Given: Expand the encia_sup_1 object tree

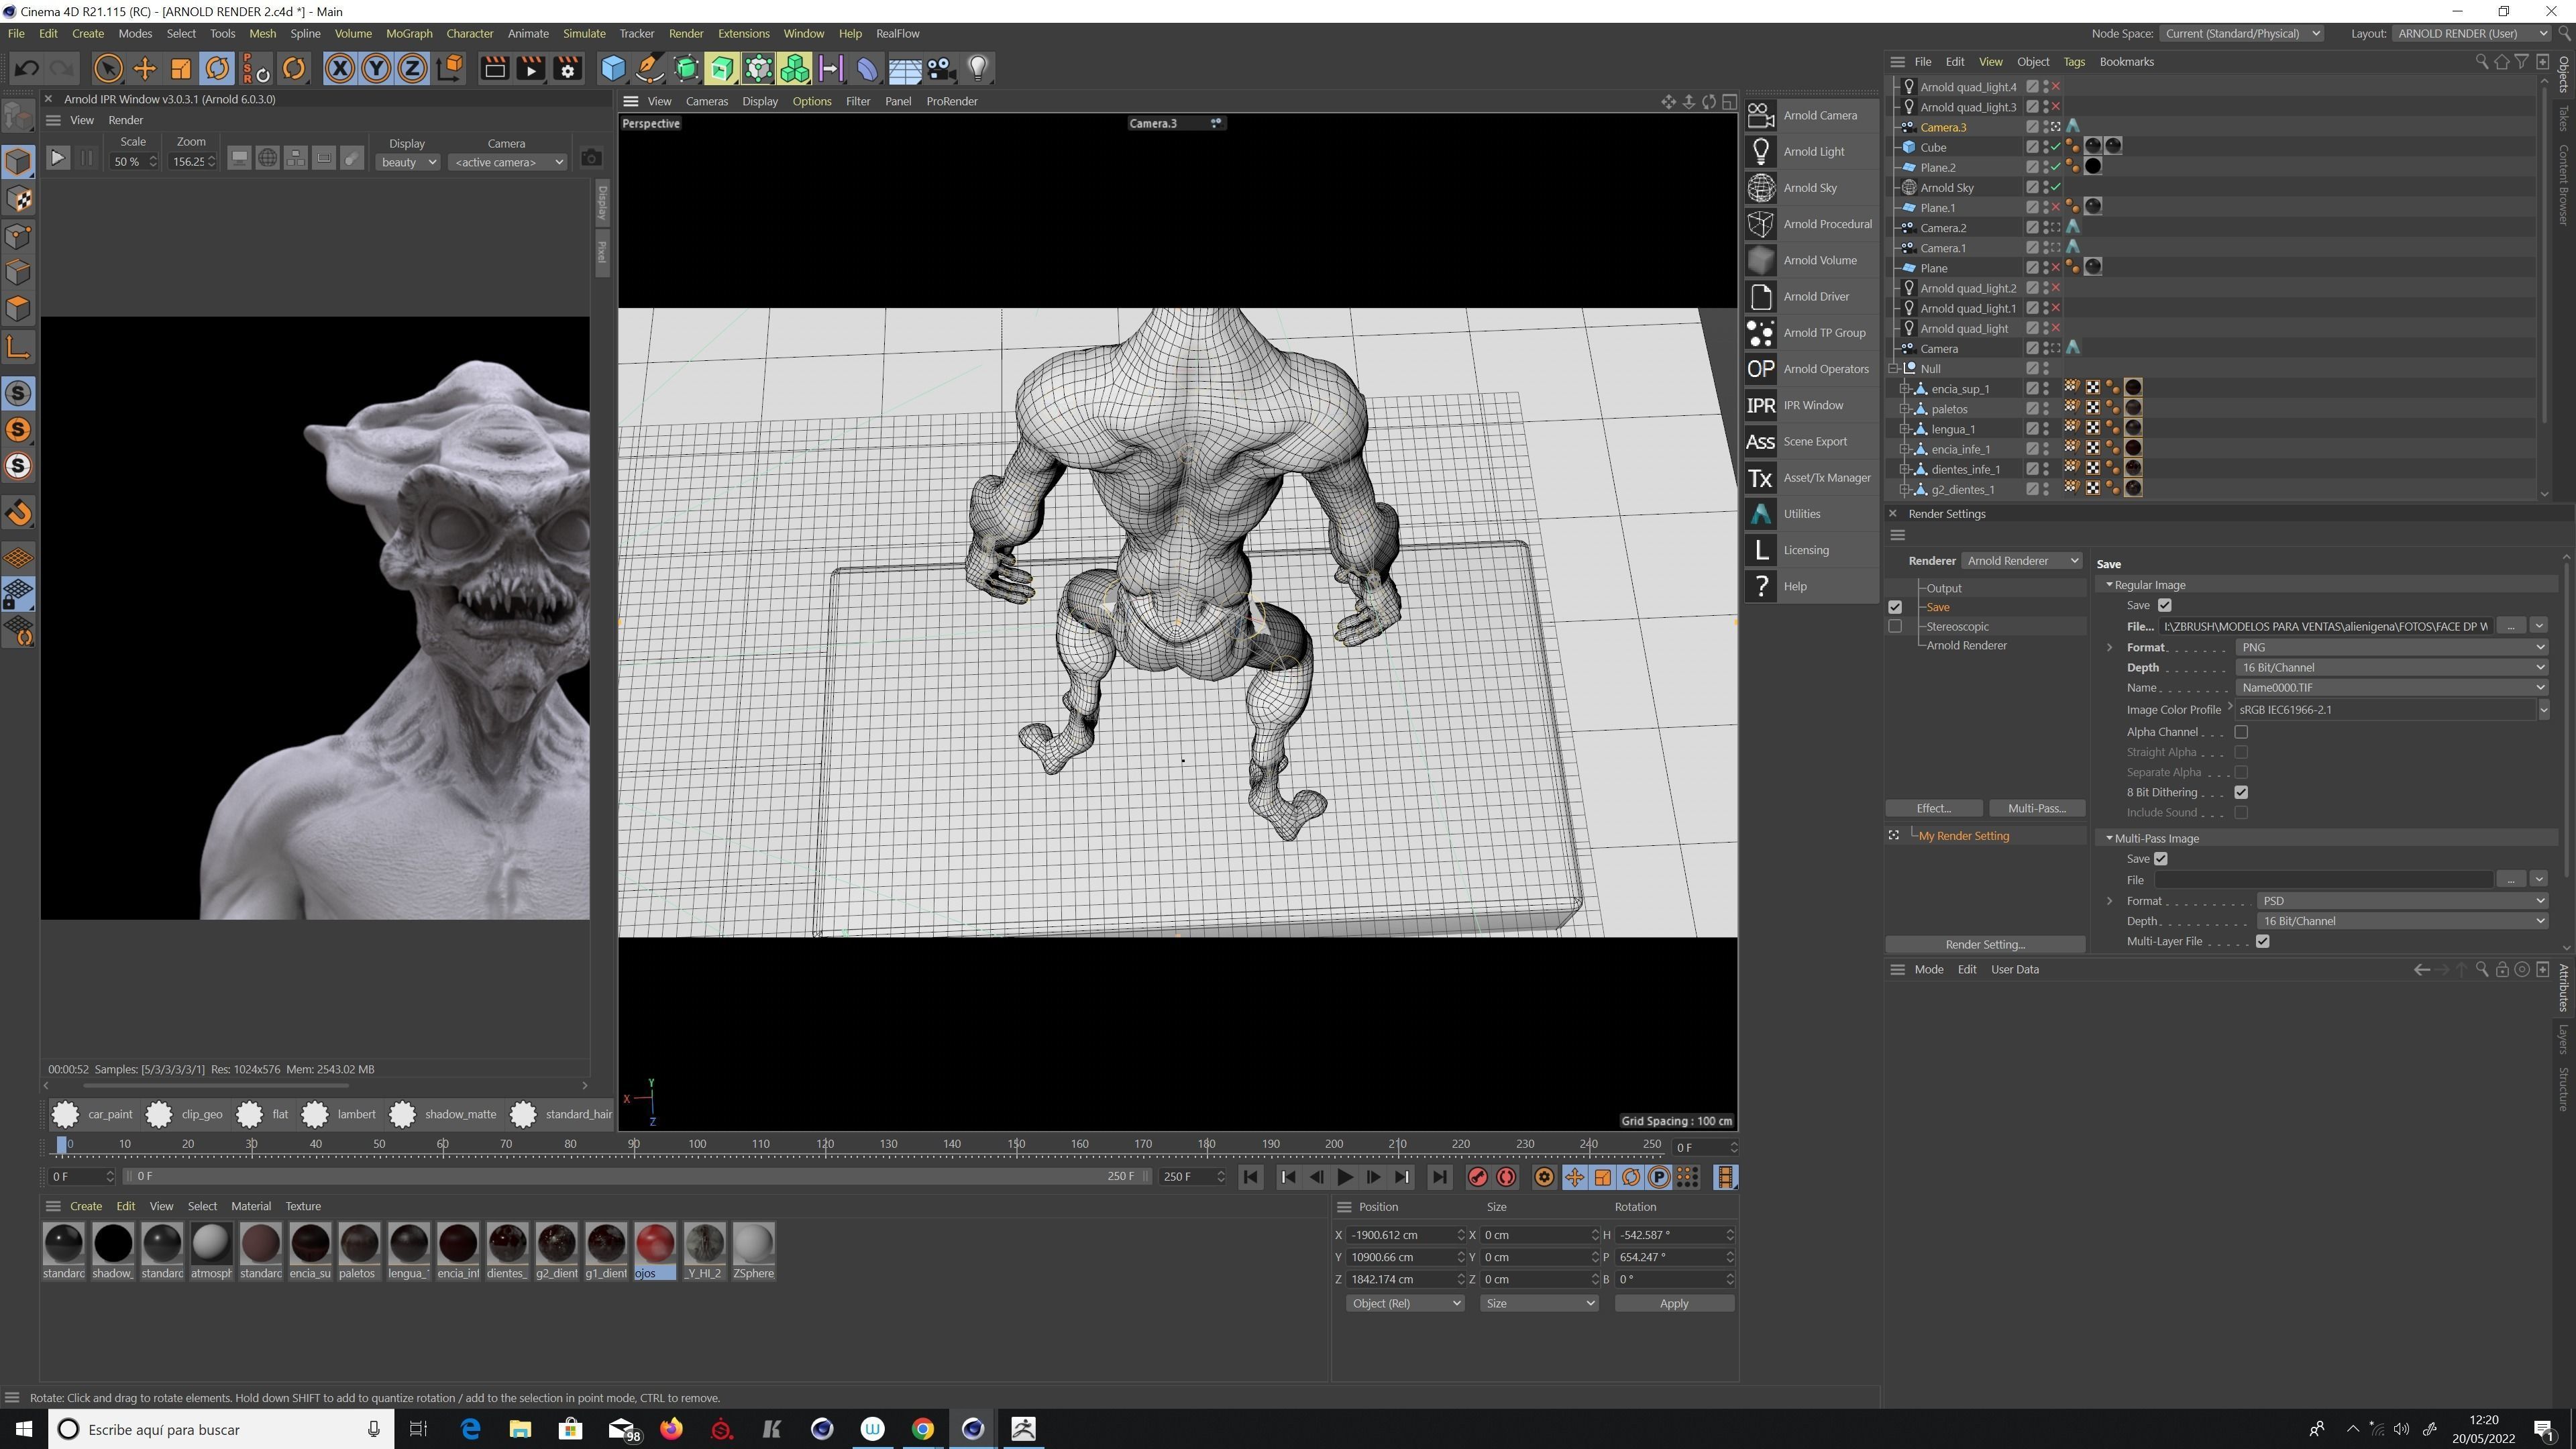Looking at the screenshot, I should click(x=1905, y=389).
